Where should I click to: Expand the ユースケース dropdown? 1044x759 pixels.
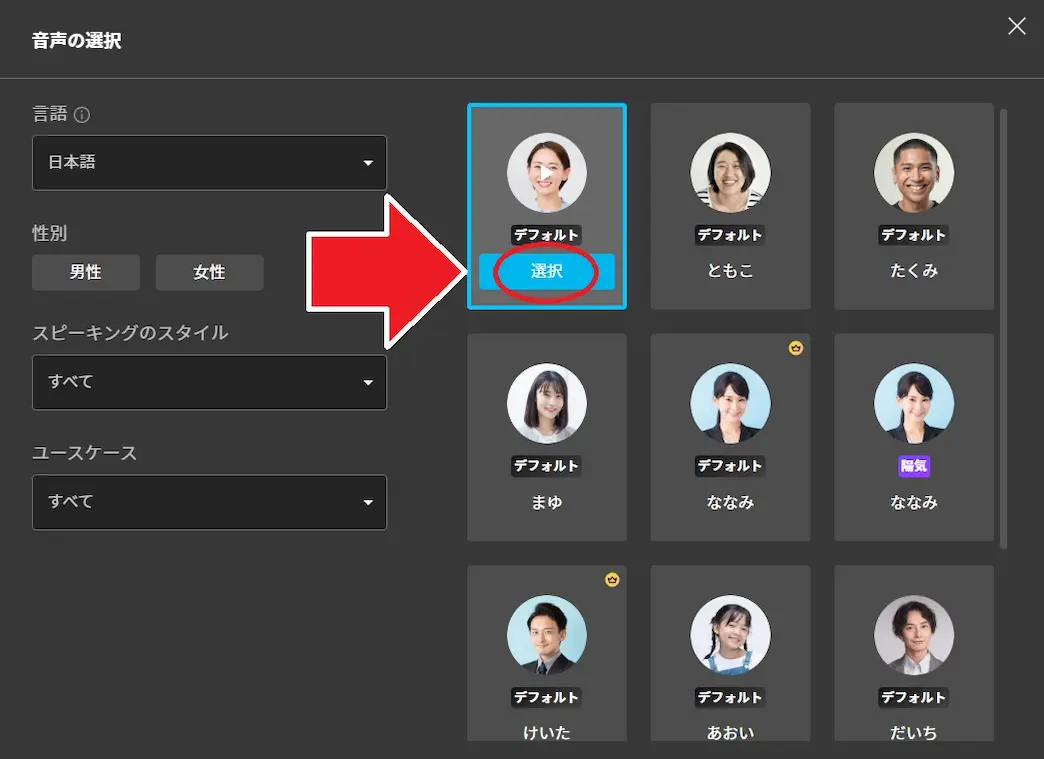click(x=209, y=502)
